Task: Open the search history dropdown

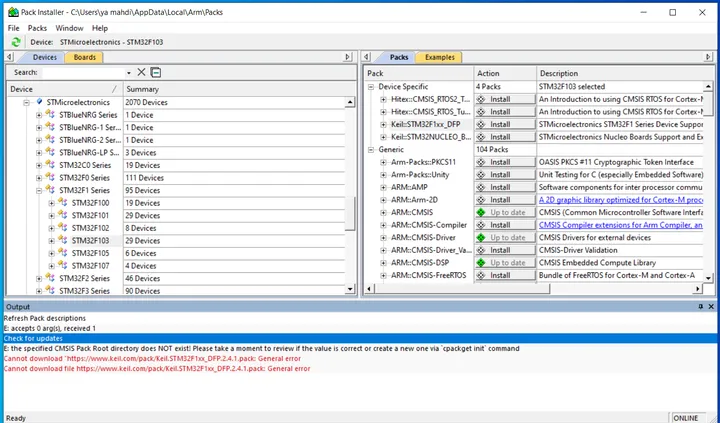Action: 129,73
